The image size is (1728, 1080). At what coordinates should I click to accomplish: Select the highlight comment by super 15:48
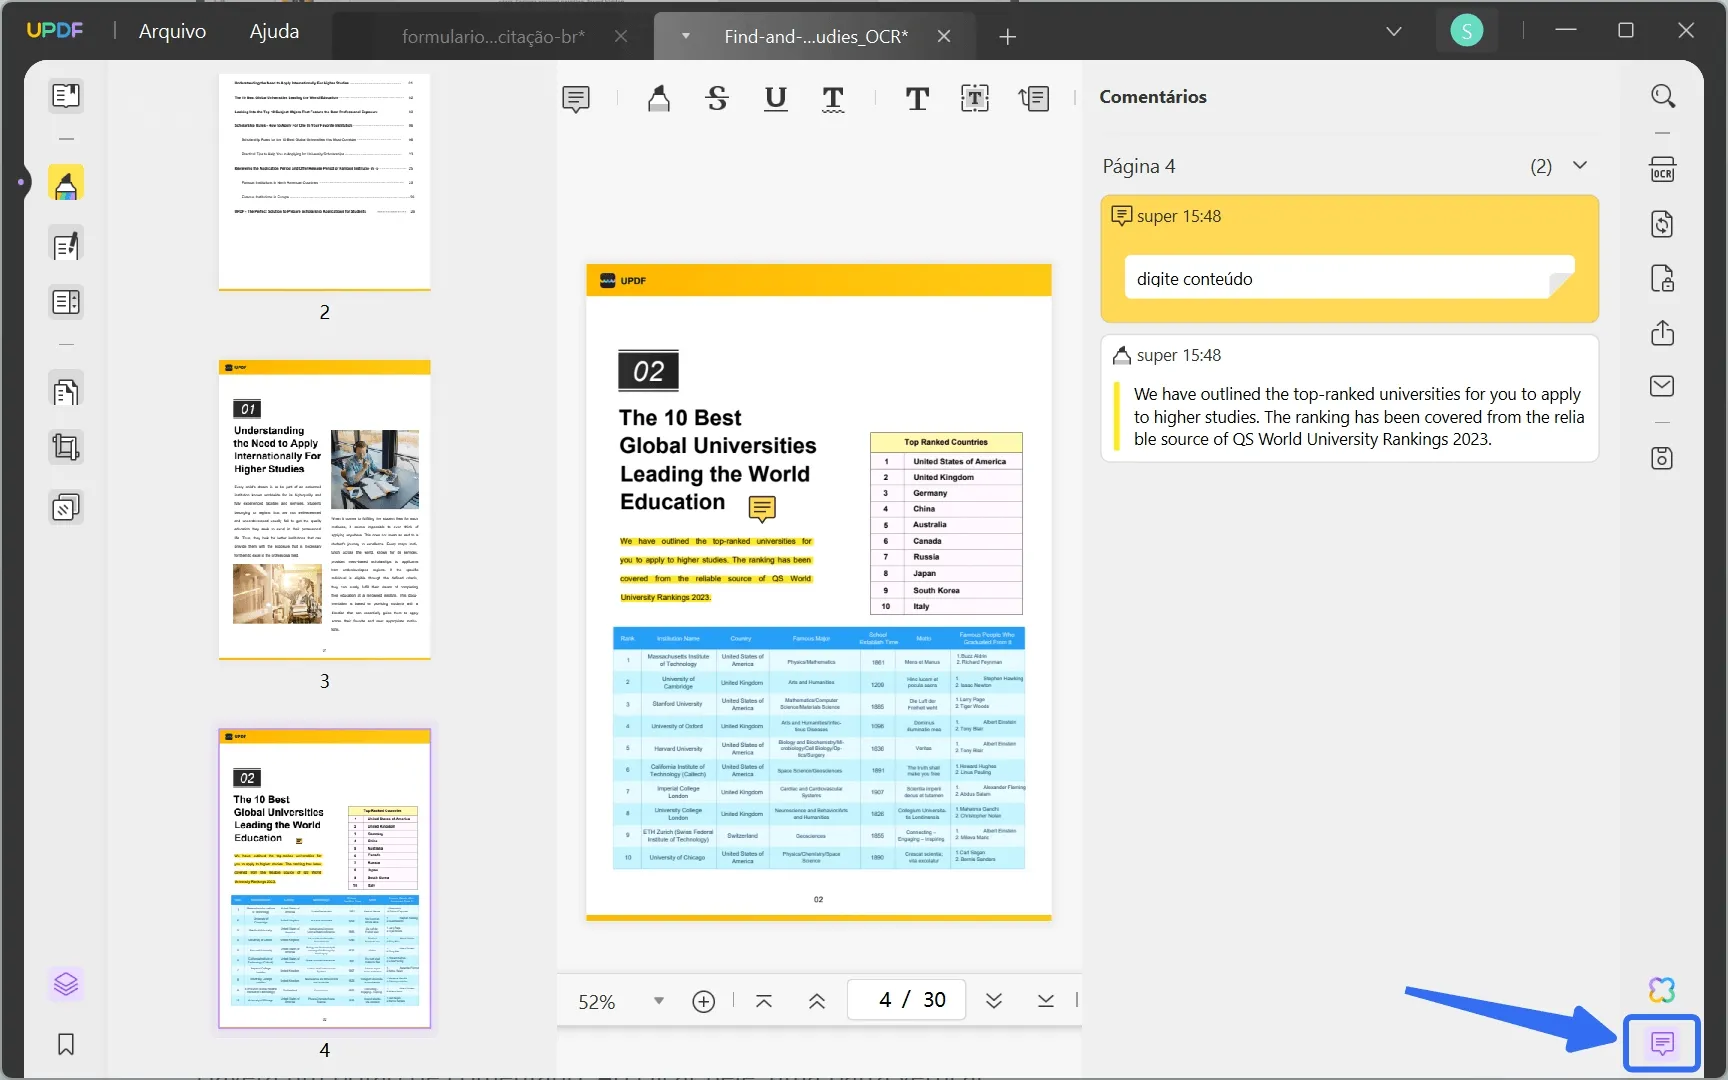tap(1349, 398)
